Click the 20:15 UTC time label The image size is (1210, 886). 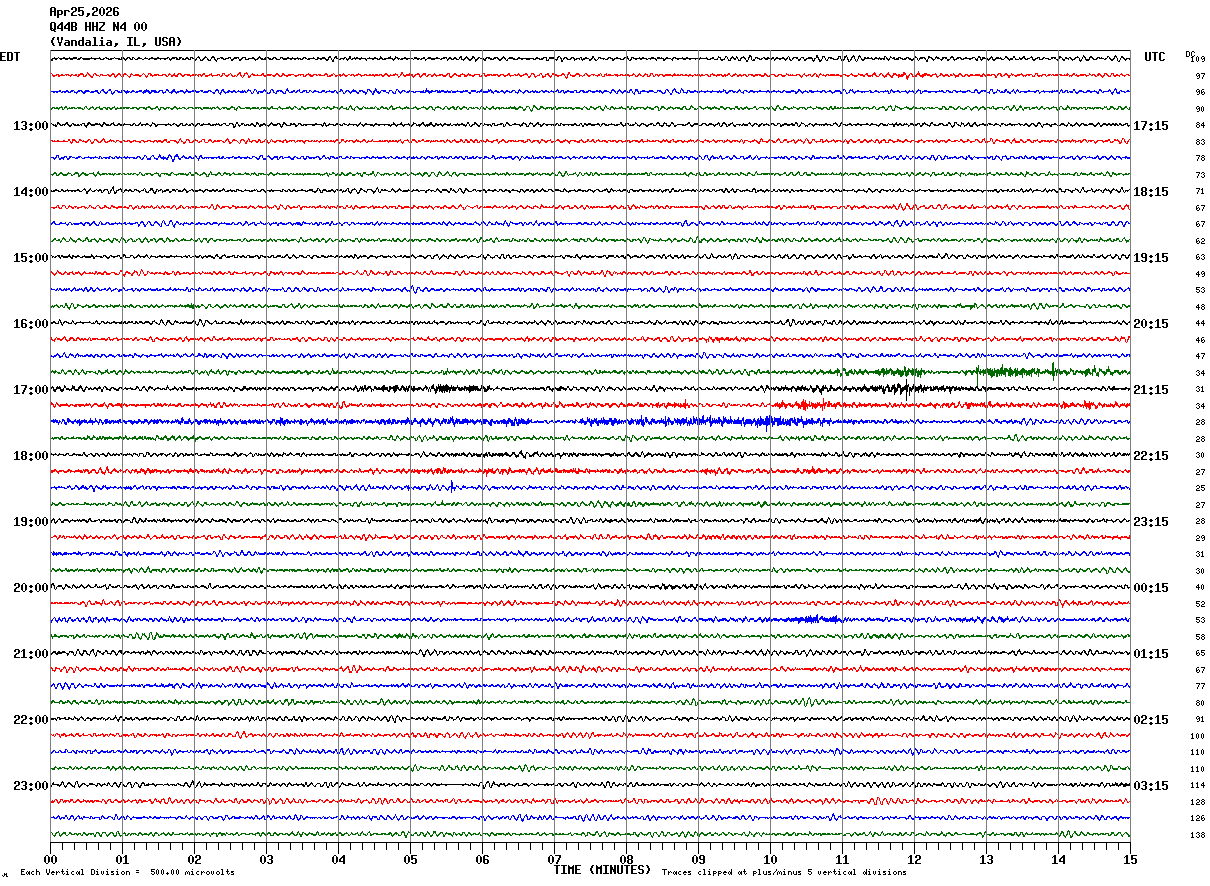1151,324
